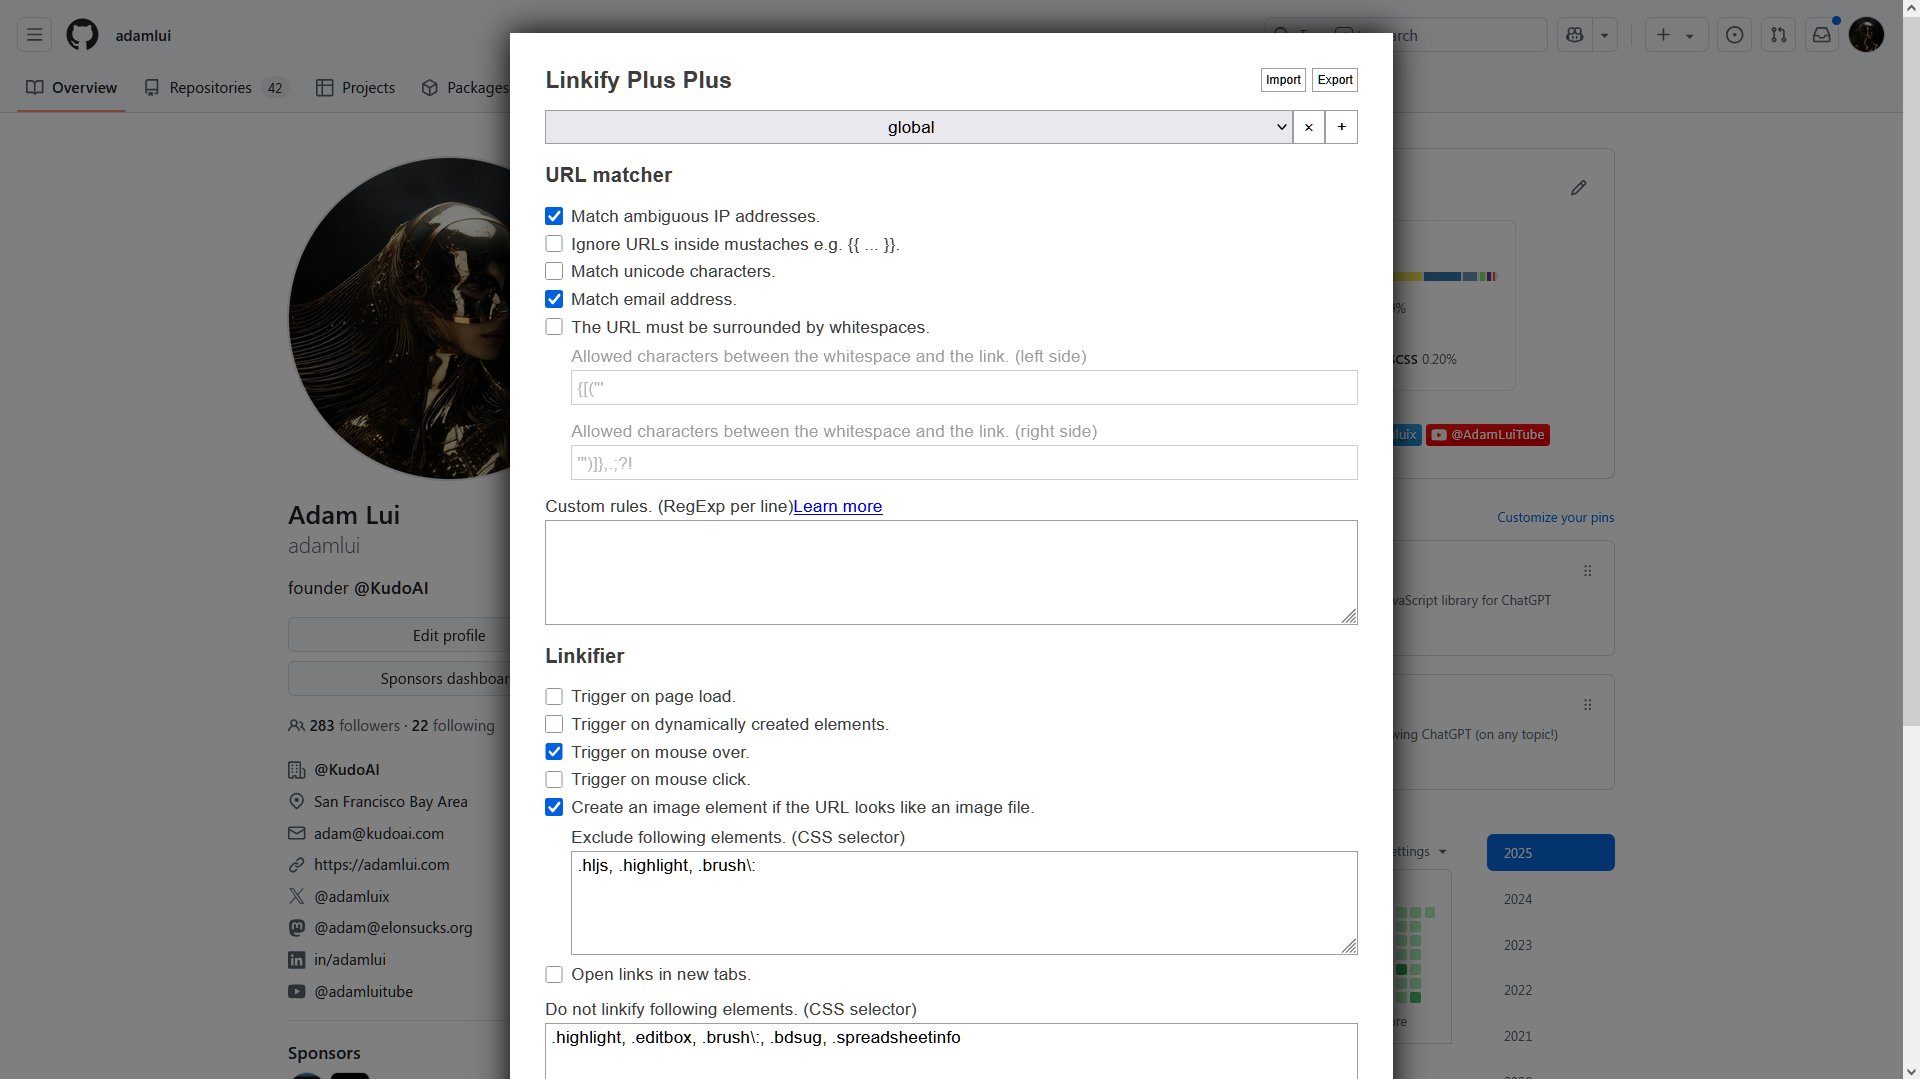Image resolution: width=1920 pixels, height=1079 pixels.
Task: Click the user avatar in header
Action: tap(1866, 35)
